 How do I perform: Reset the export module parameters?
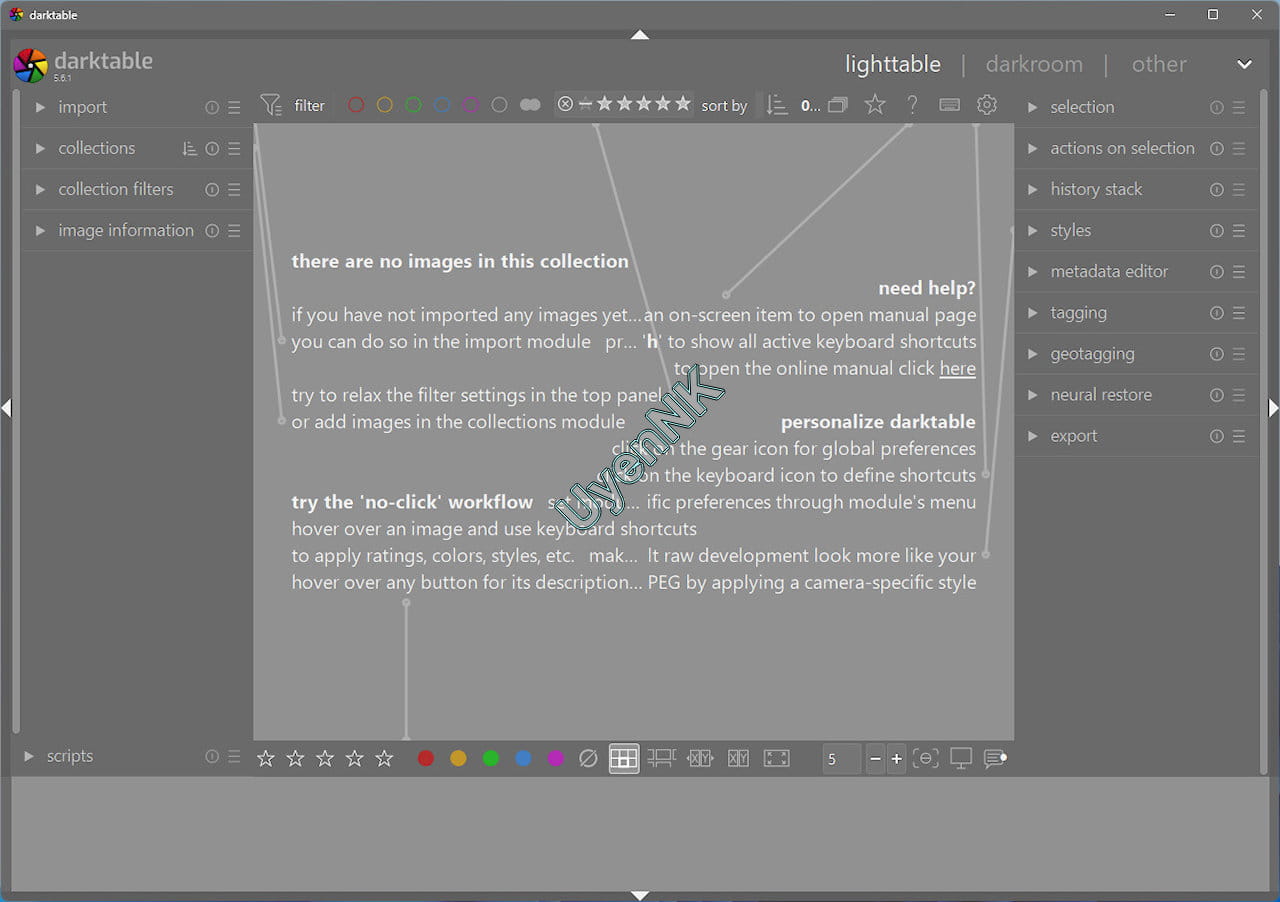pyautogui.click(x=1217, y=437)
